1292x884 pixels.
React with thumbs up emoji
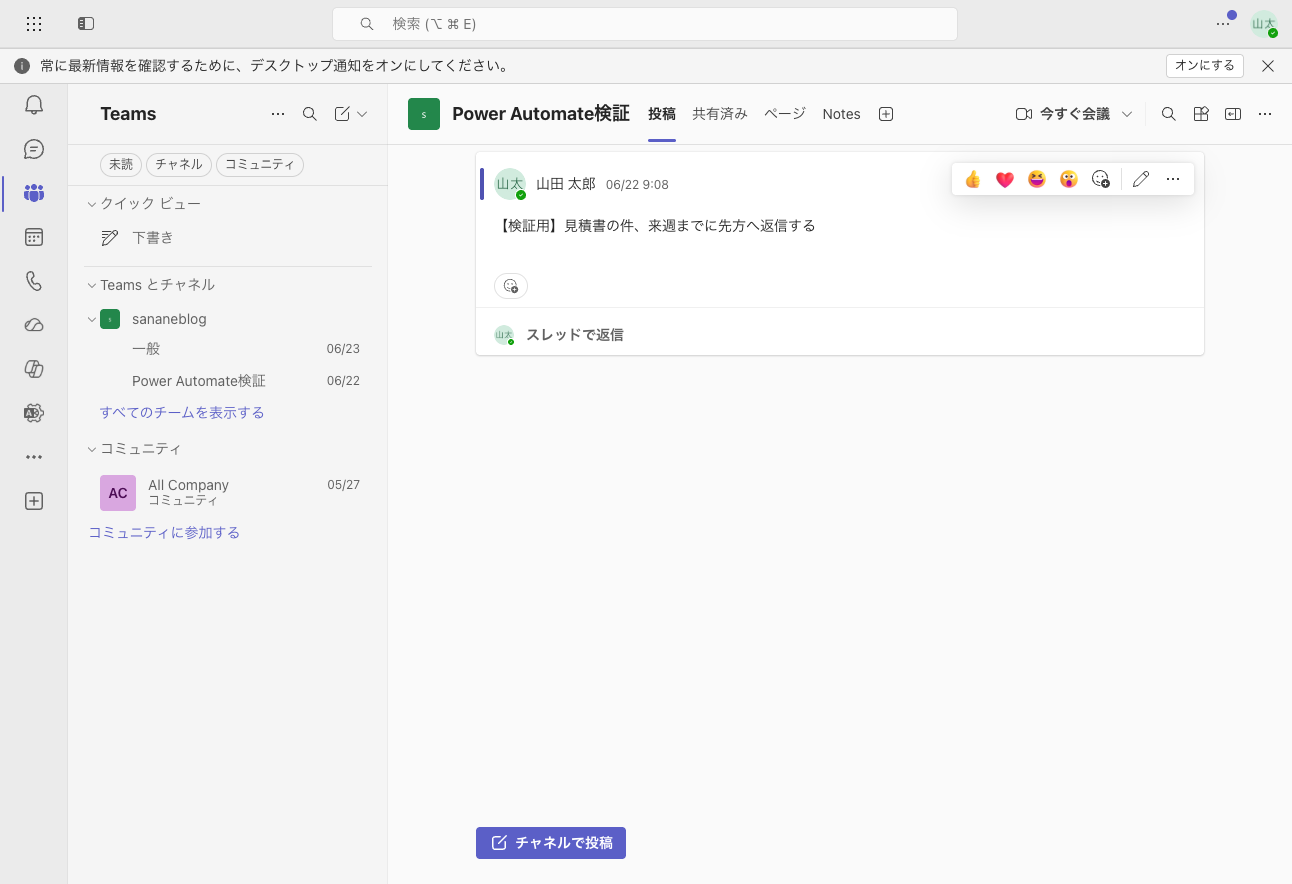click(x=973, y=179)
